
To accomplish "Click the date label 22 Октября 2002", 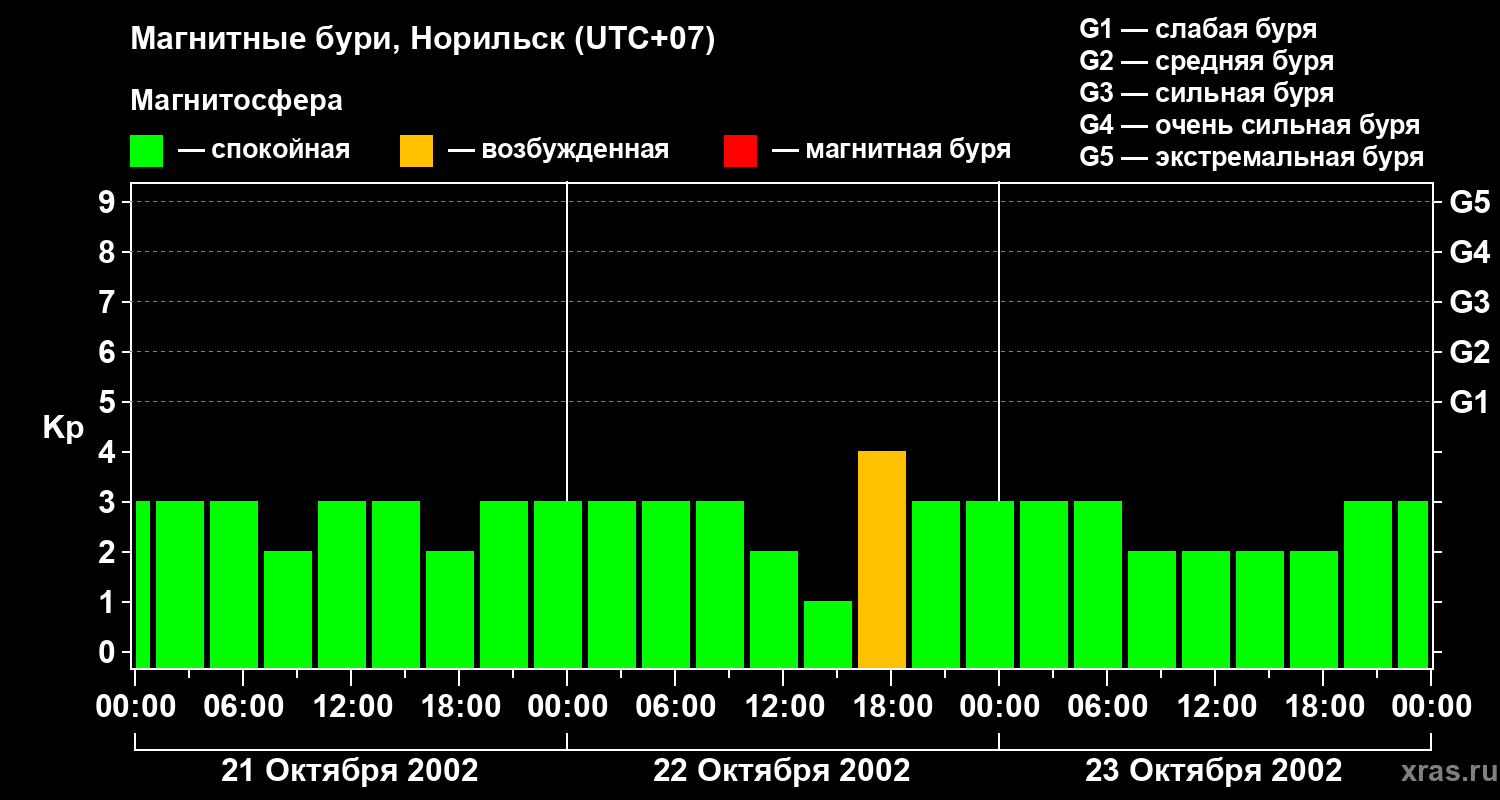I will tap(782, 771).
